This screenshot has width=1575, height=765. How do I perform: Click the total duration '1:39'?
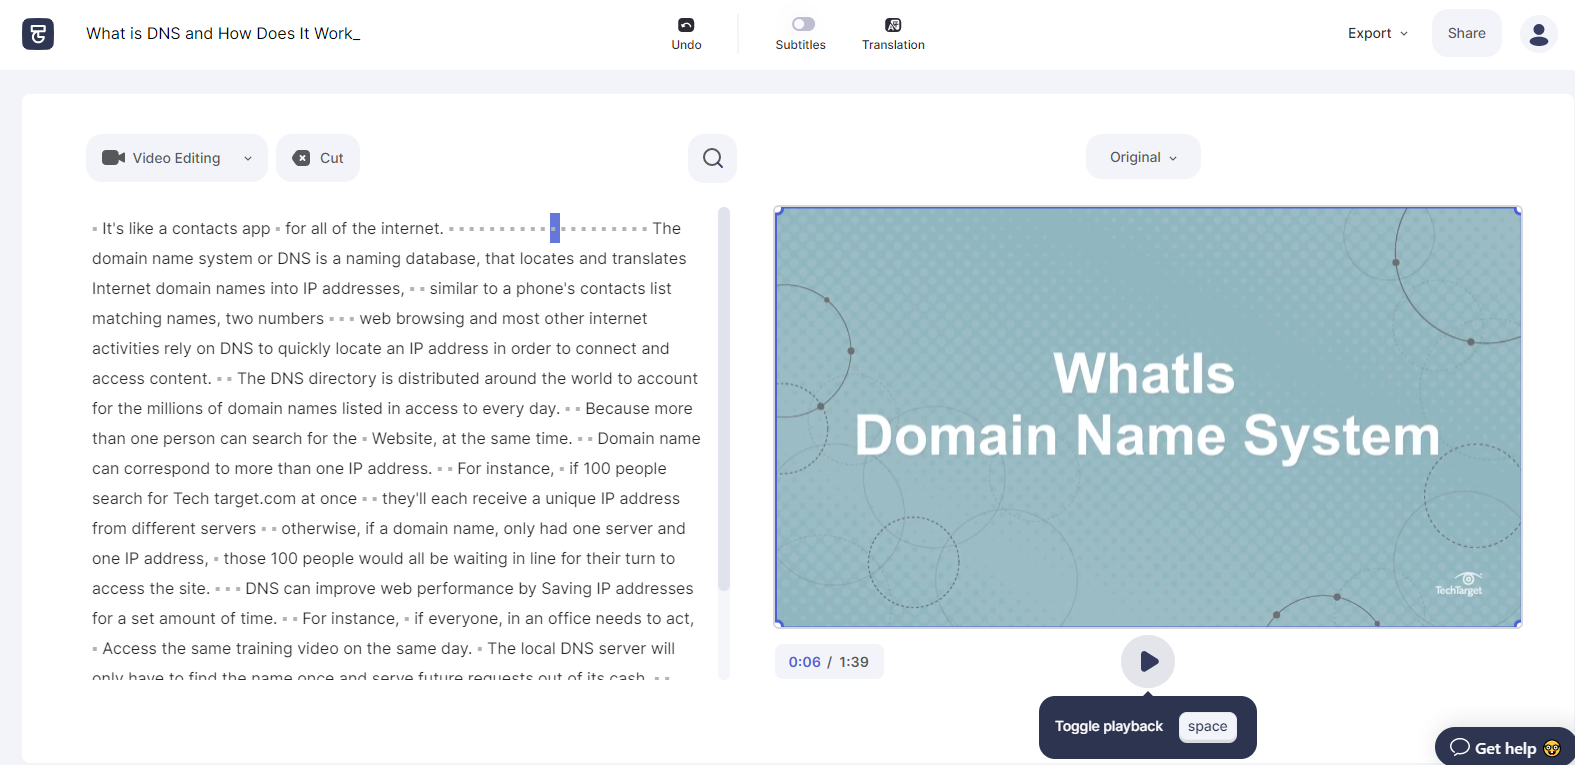[854, 662]
